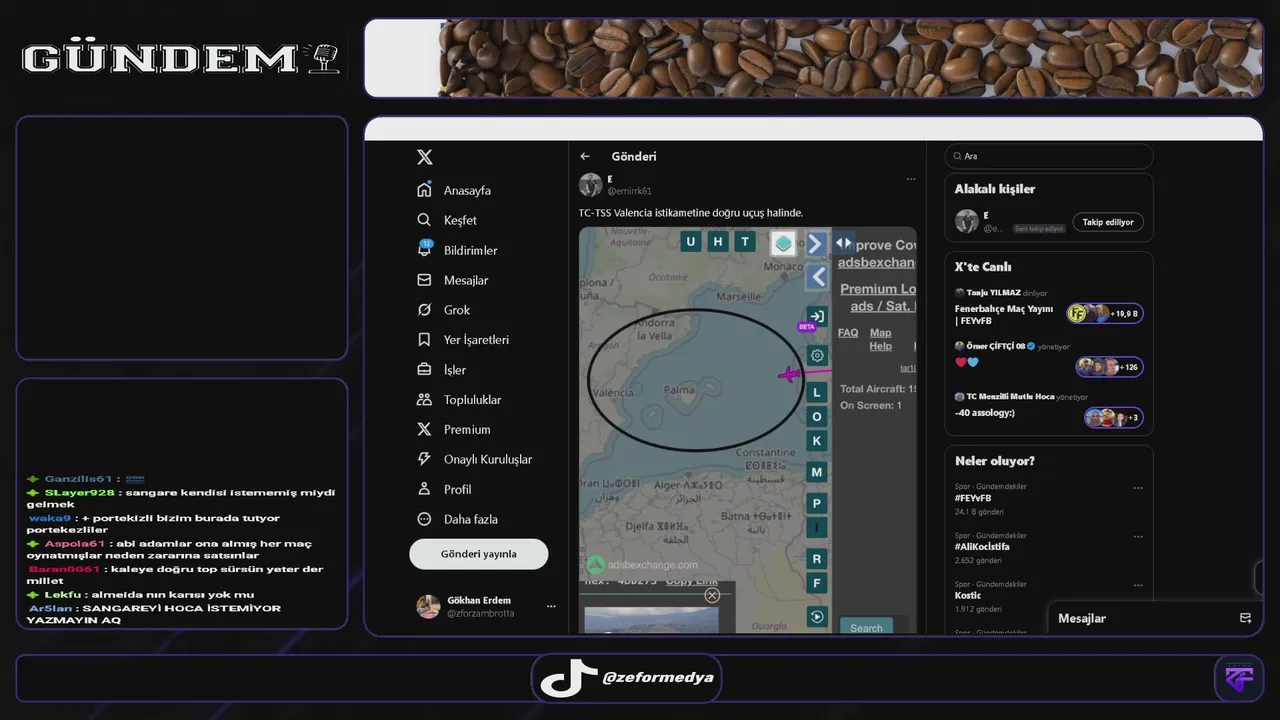Click the sidebar width toggle arrows icon
This screenshot has height=720, width=1280.
[845, 242]
